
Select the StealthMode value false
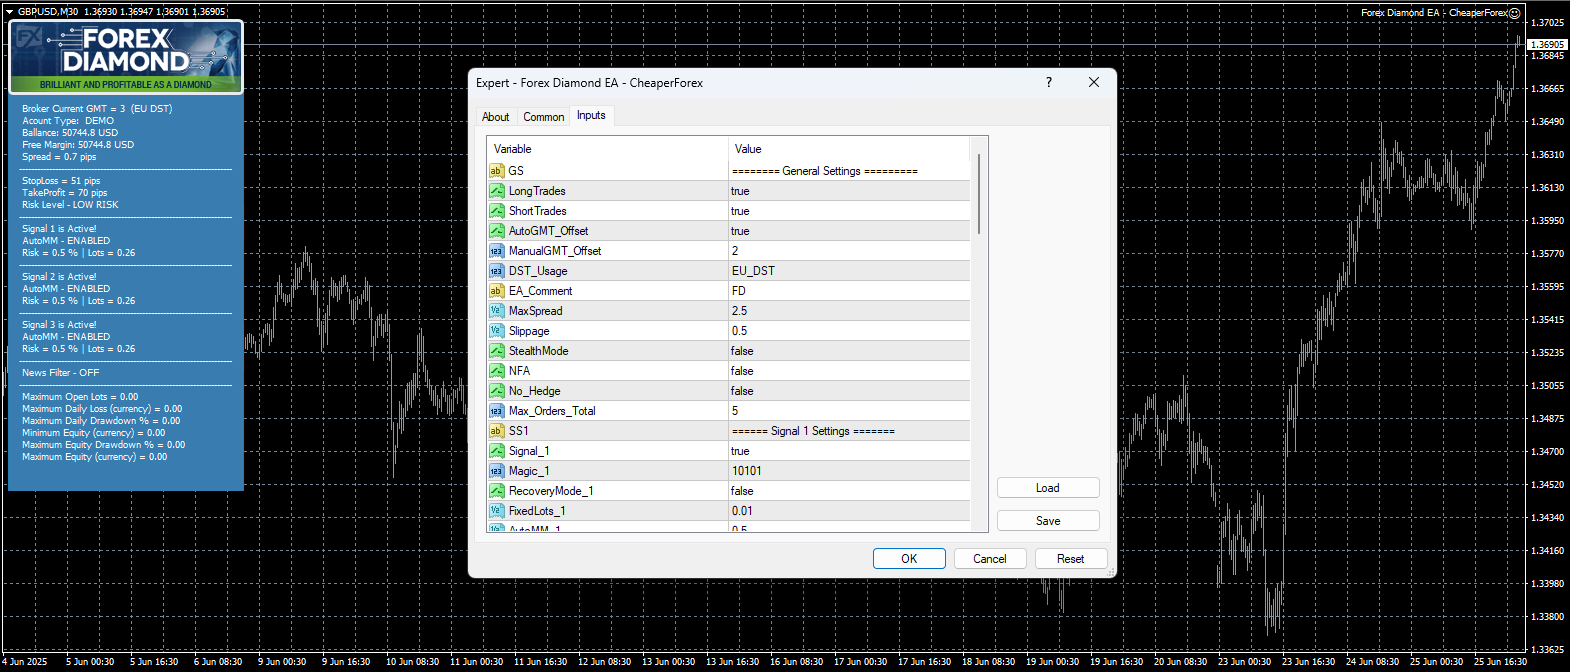tap(742, 351)
